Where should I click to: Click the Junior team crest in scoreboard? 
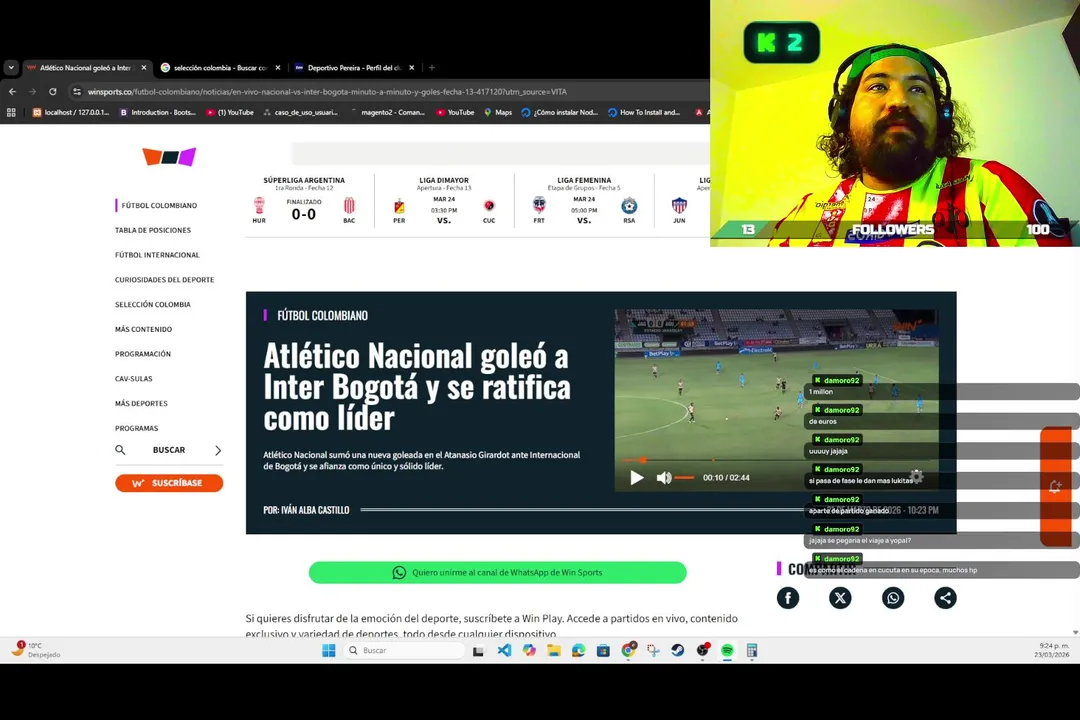(679, 205)
